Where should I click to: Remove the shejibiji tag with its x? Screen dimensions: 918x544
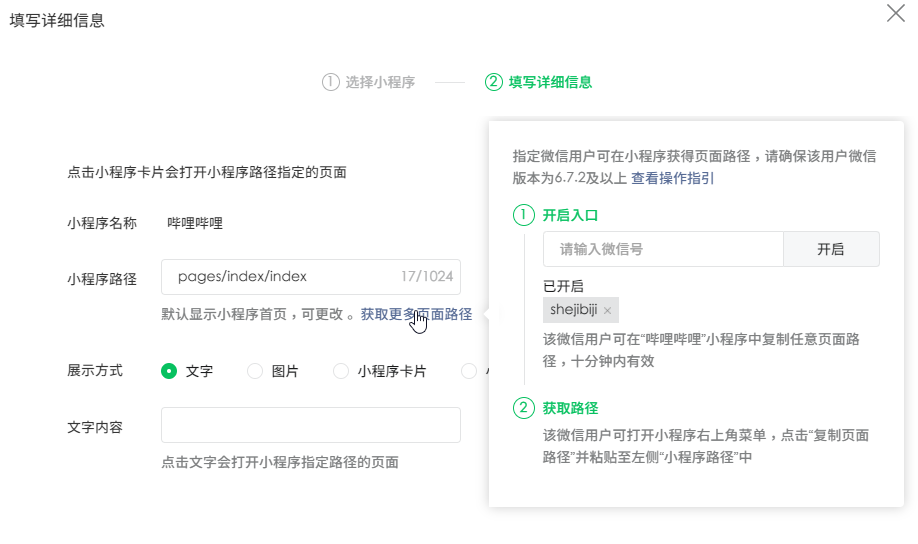(x=607, y=311)
